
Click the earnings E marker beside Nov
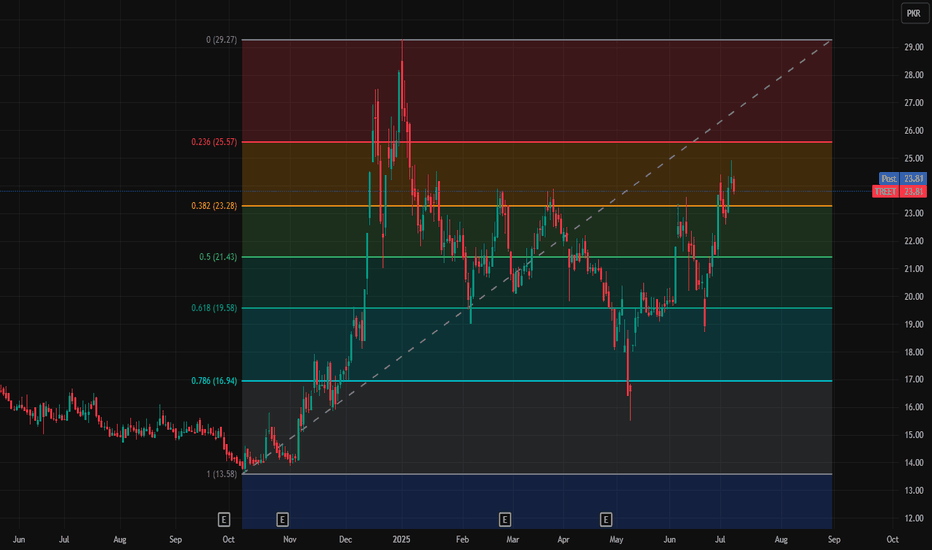coord(282,520)
